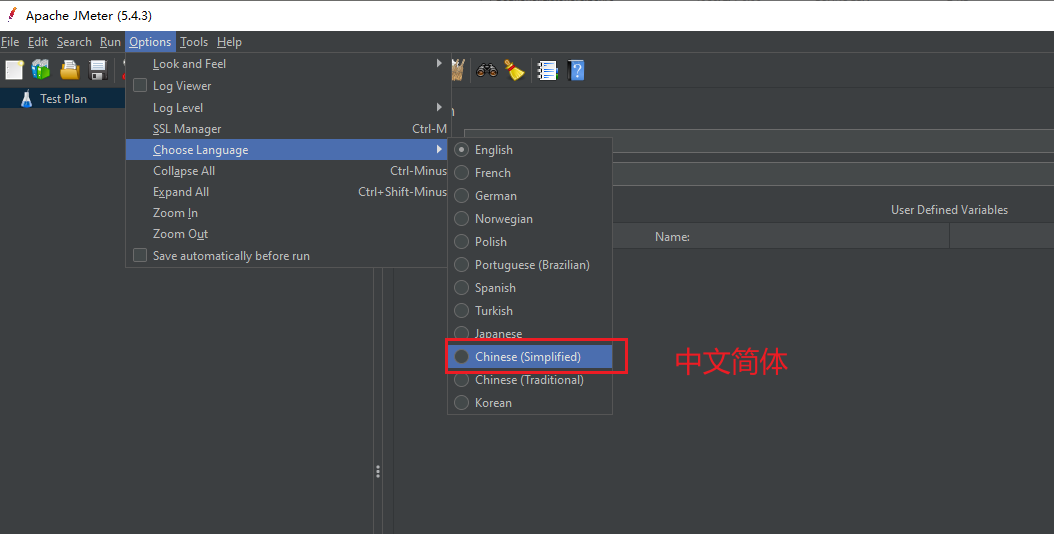1054x534 pixels.
Task: Click Expand All menu entry
Action: (x=286, y=192)
